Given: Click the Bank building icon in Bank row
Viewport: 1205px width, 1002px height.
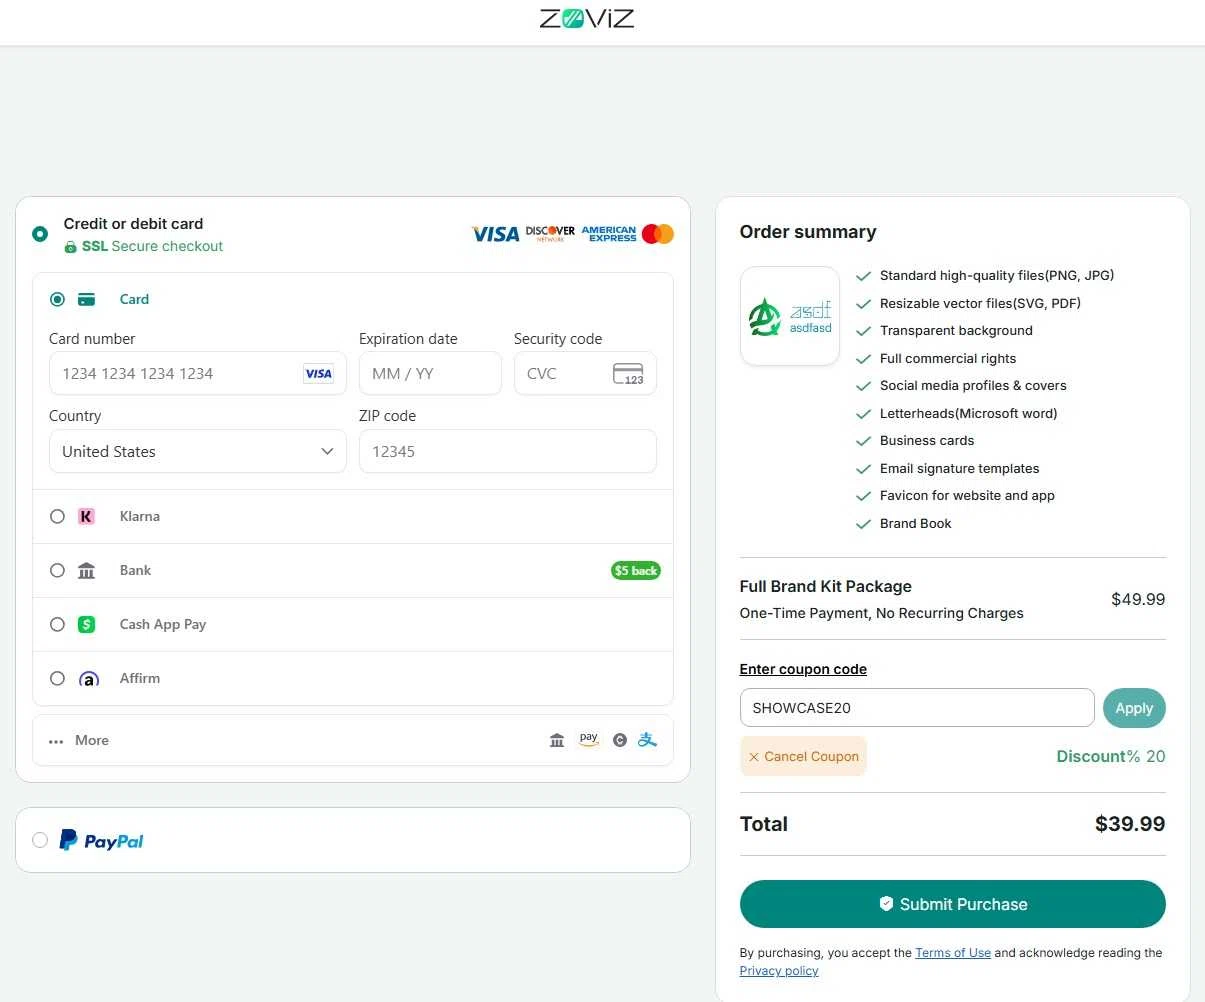Looking at the screenshot, I should click(x=86, y=571).
